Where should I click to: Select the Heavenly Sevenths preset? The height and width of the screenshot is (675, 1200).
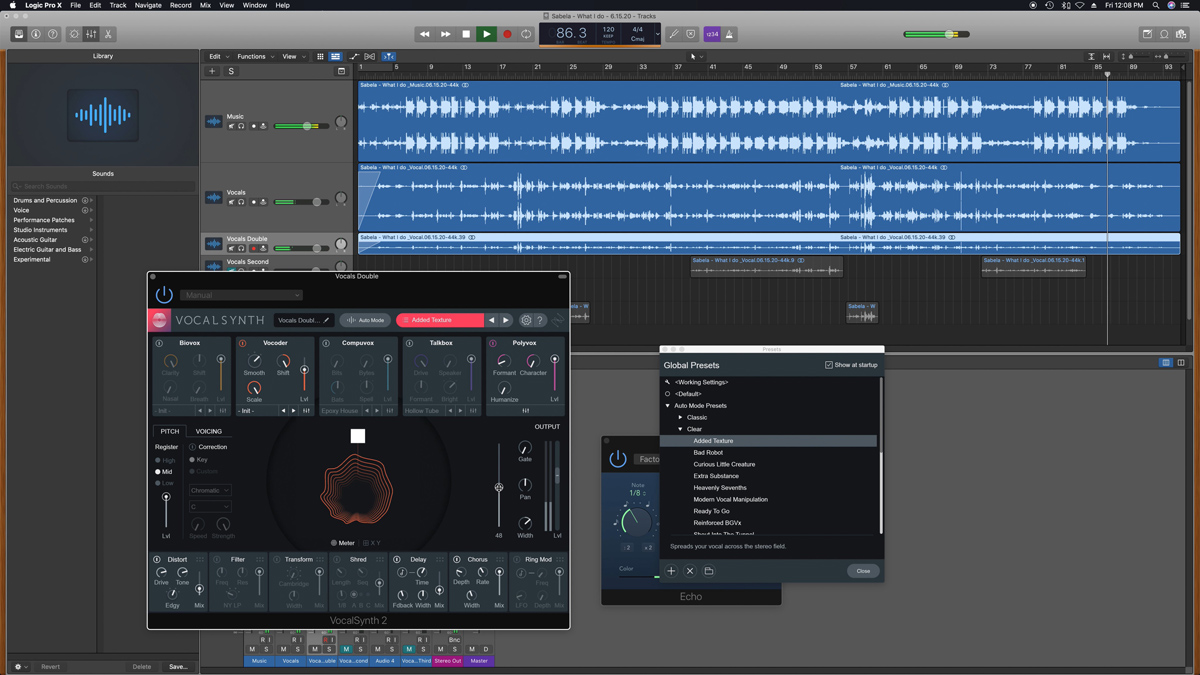(x=720, y=488)
